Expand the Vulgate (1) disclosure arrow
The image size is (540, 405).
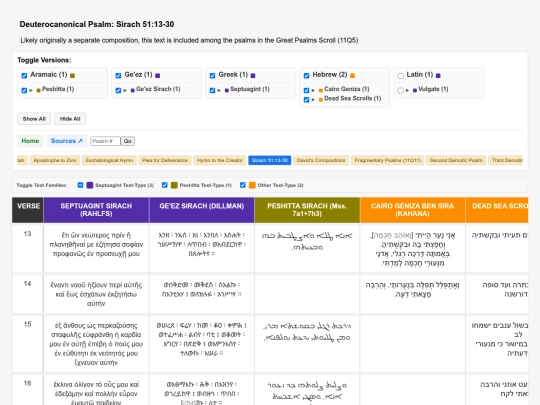pos(407,90)
